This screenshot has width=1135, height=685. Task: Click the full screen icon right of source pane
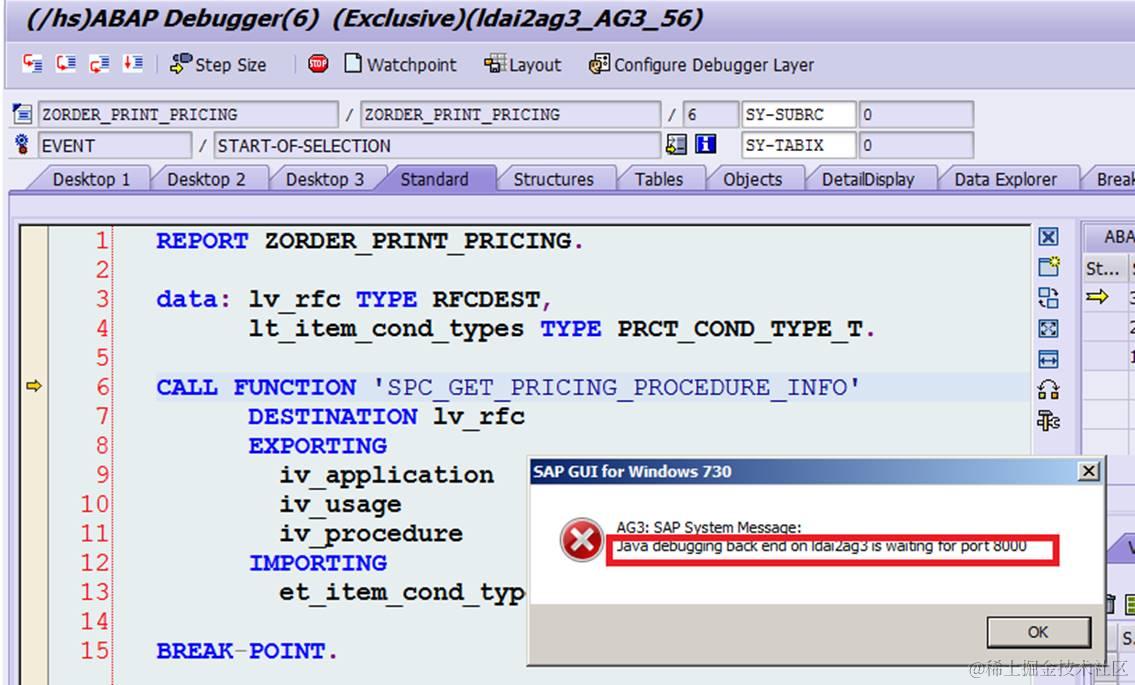(1048, 329)
